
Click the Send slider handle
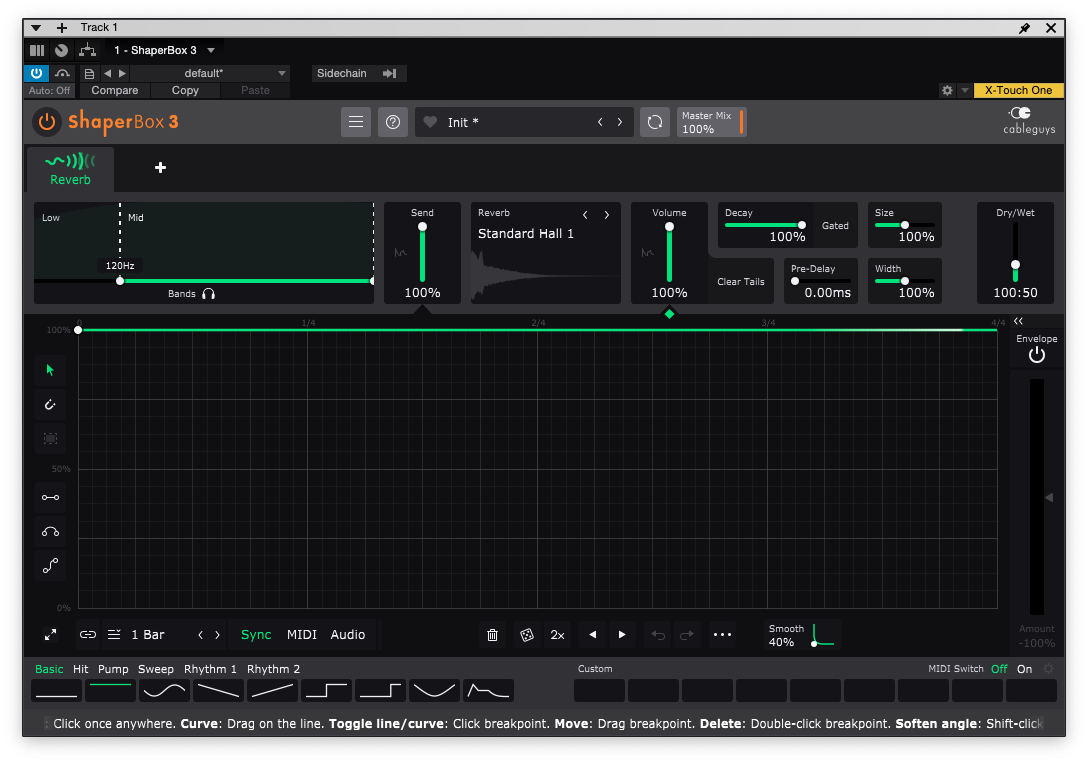coord(422,227)
